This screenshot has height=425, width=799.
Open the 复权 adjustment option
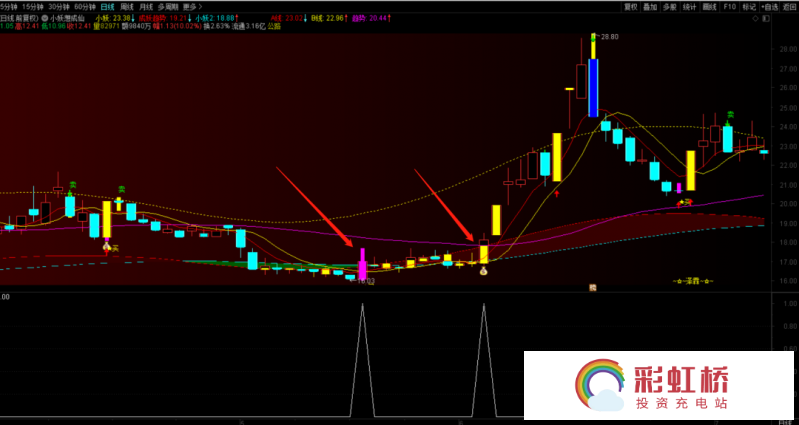point(631,7)
